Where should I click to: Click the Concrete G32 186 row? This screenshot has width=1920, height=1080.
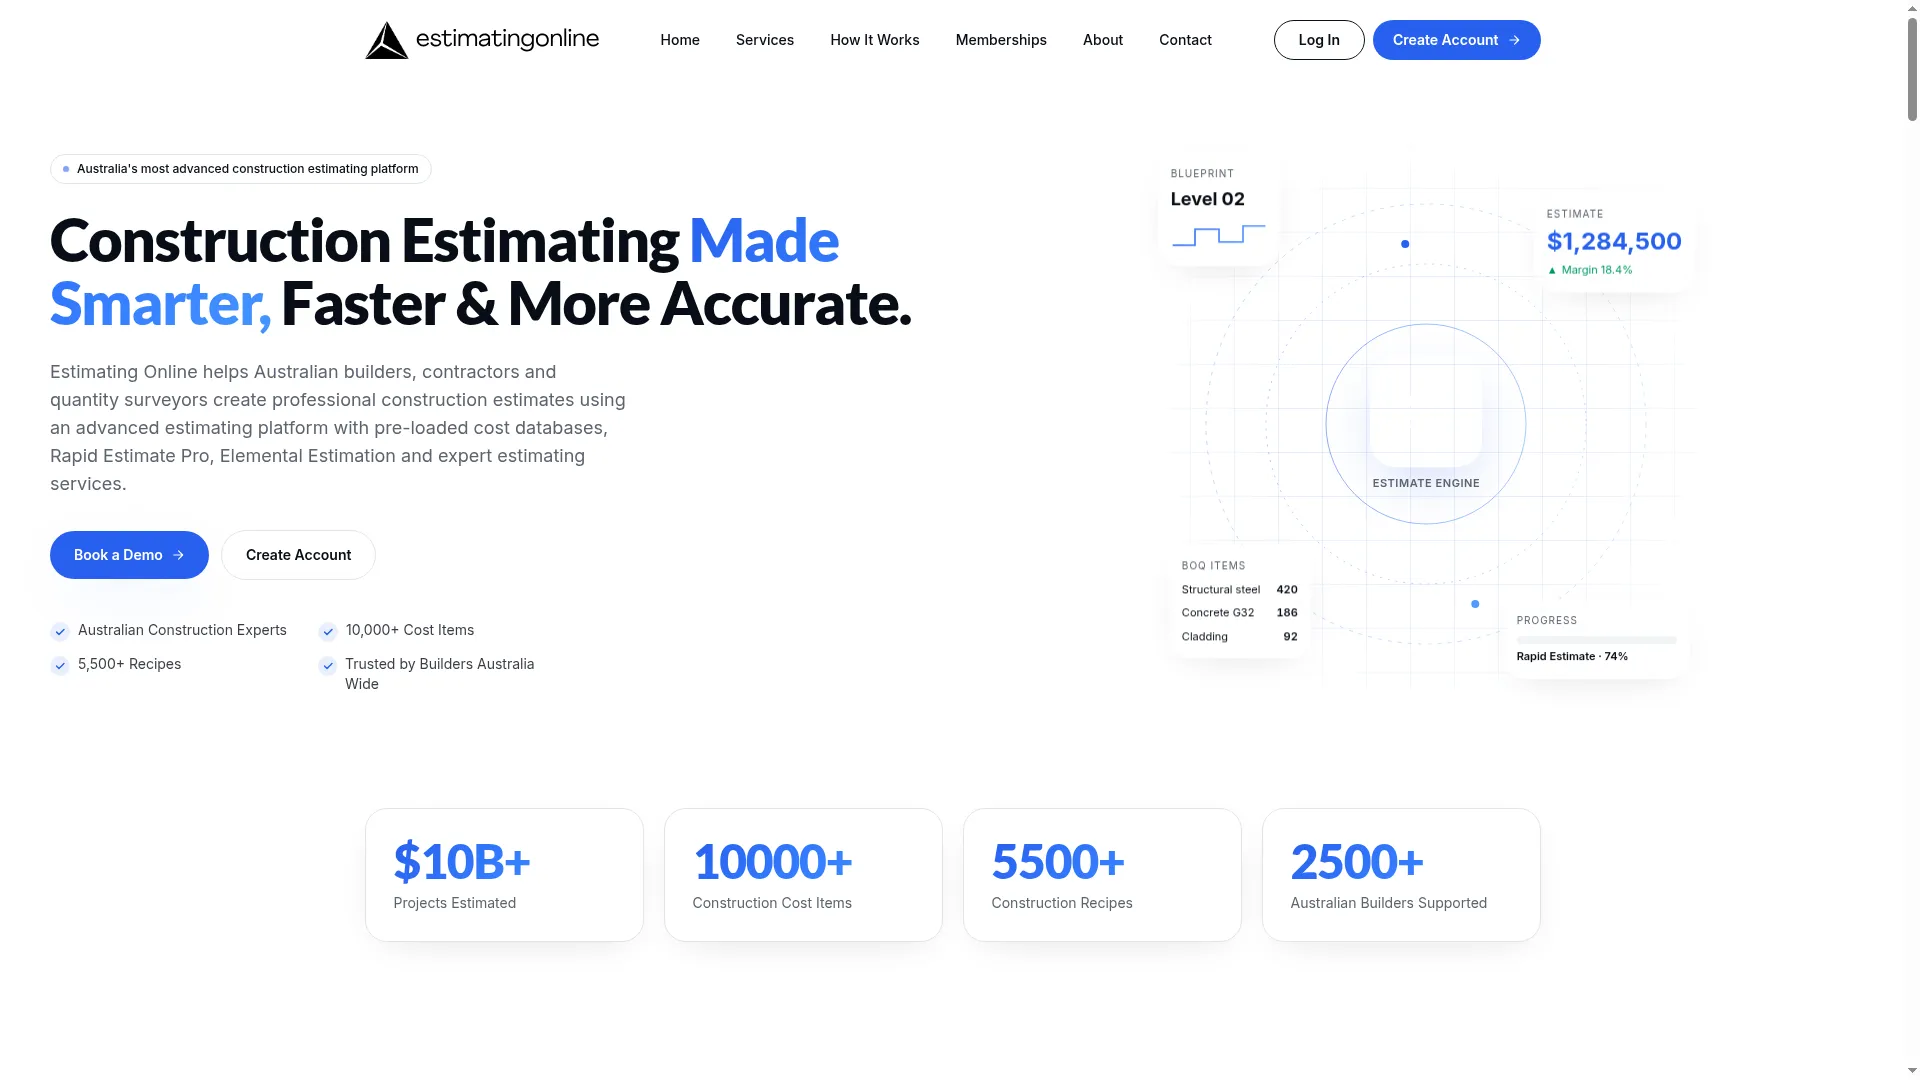pos(1239,613)
